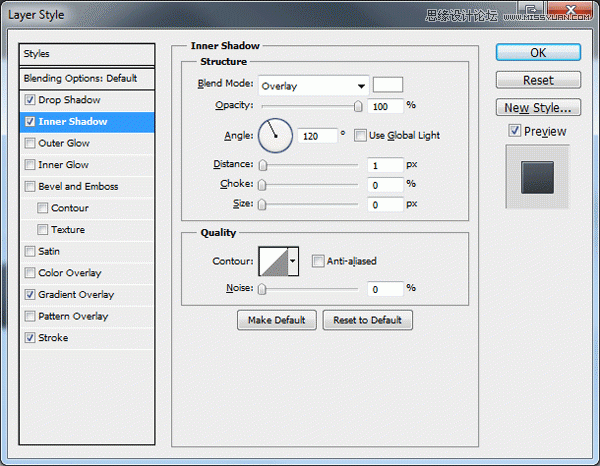The height and width of the screenshot is (466, 600).
Task: Enable the Texture sub-style checkbox
Action: point(42,230)
